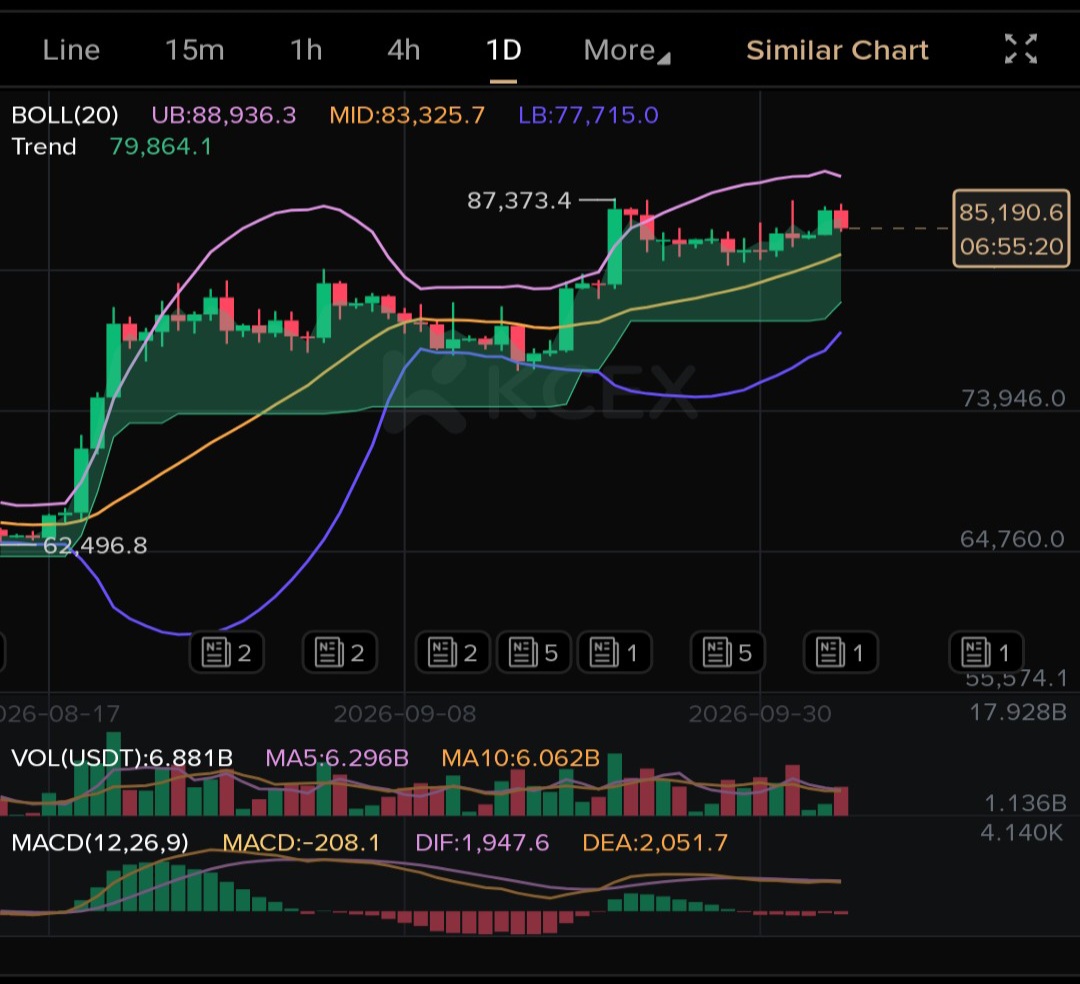Open news marker with 2 near 2026-08-17
The image size is (1080, 984).
[227, 652]
